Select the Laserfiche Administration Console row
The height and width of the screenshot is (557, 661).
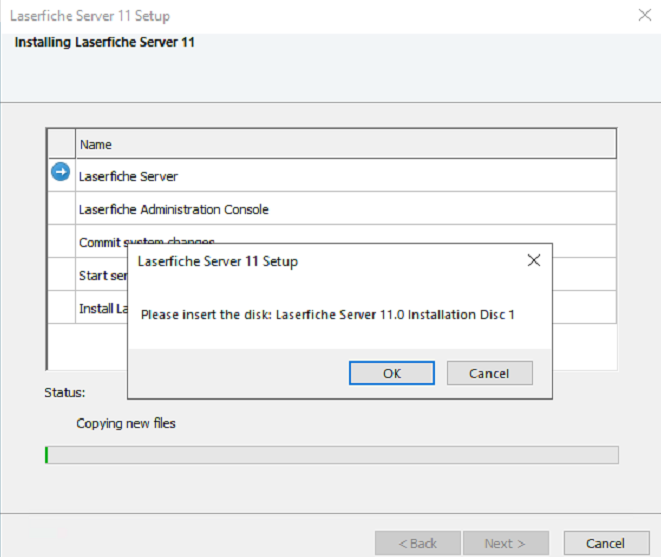(x=332, y=209)
